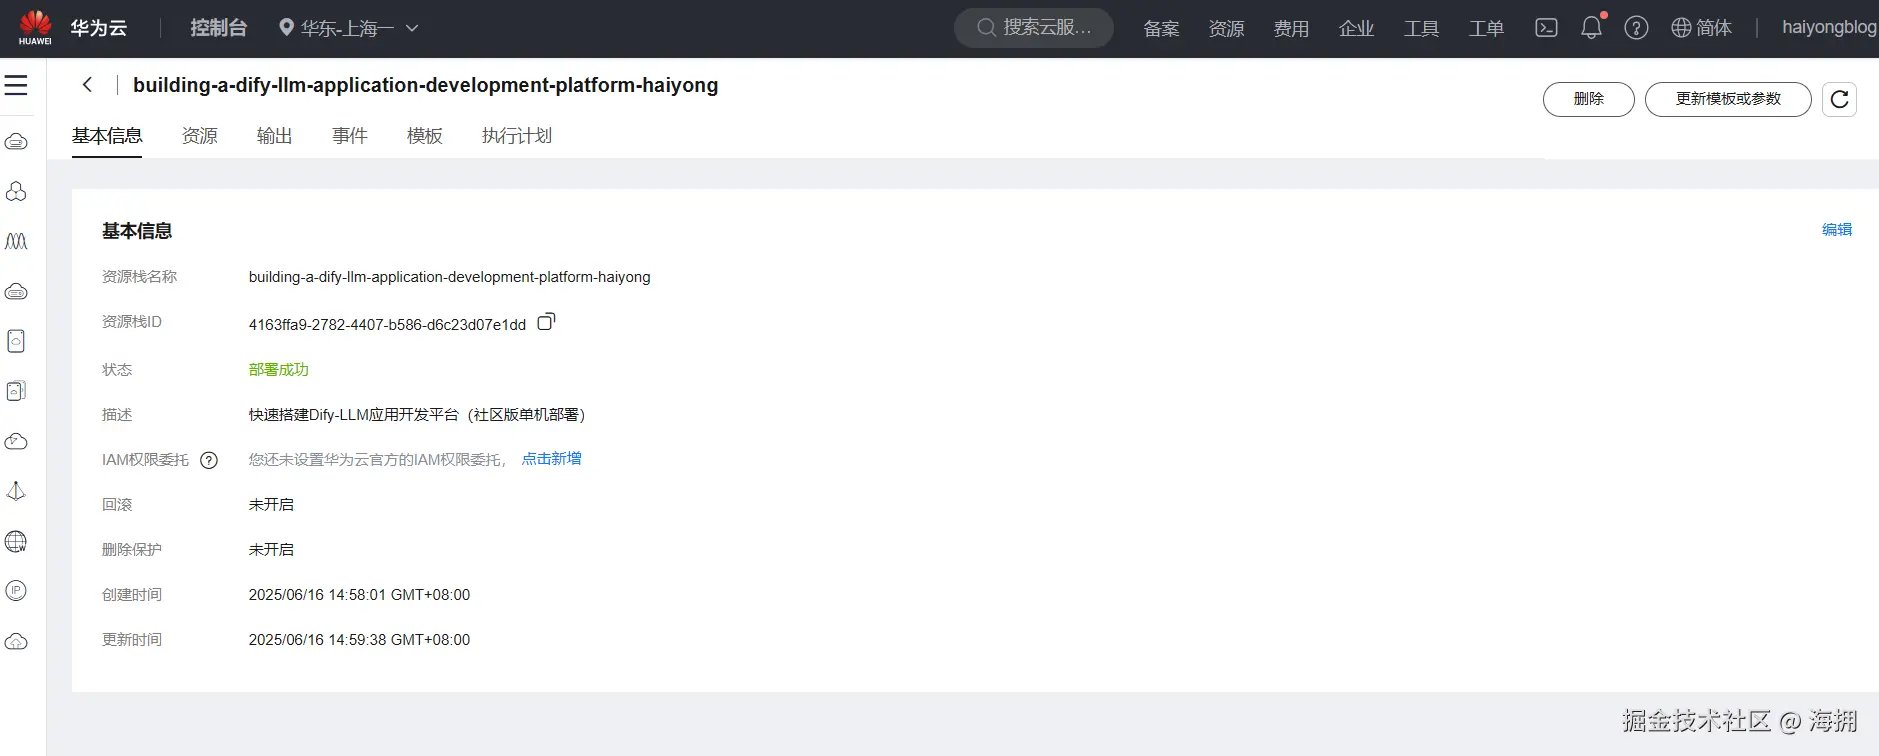Select the 基本信息 tab
The image size is (1879, 756).
[x=107, y=136]
